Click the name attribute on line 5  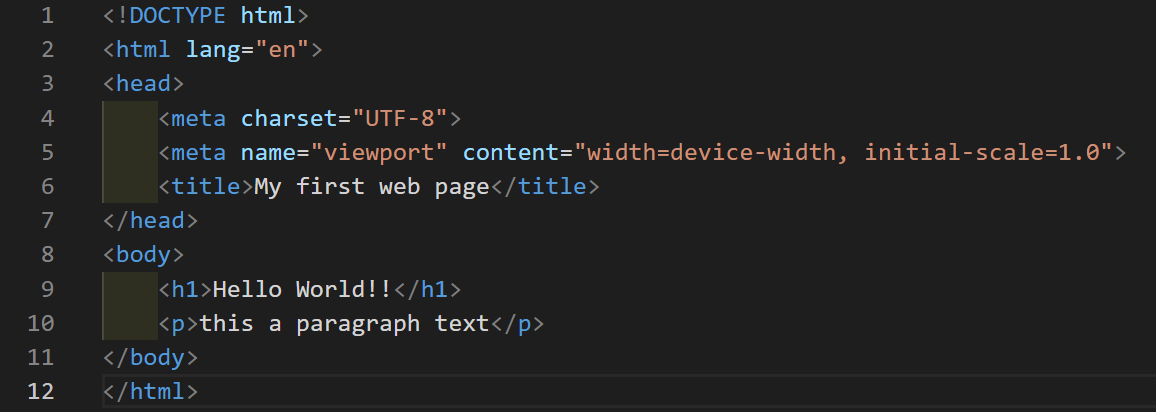268,153
